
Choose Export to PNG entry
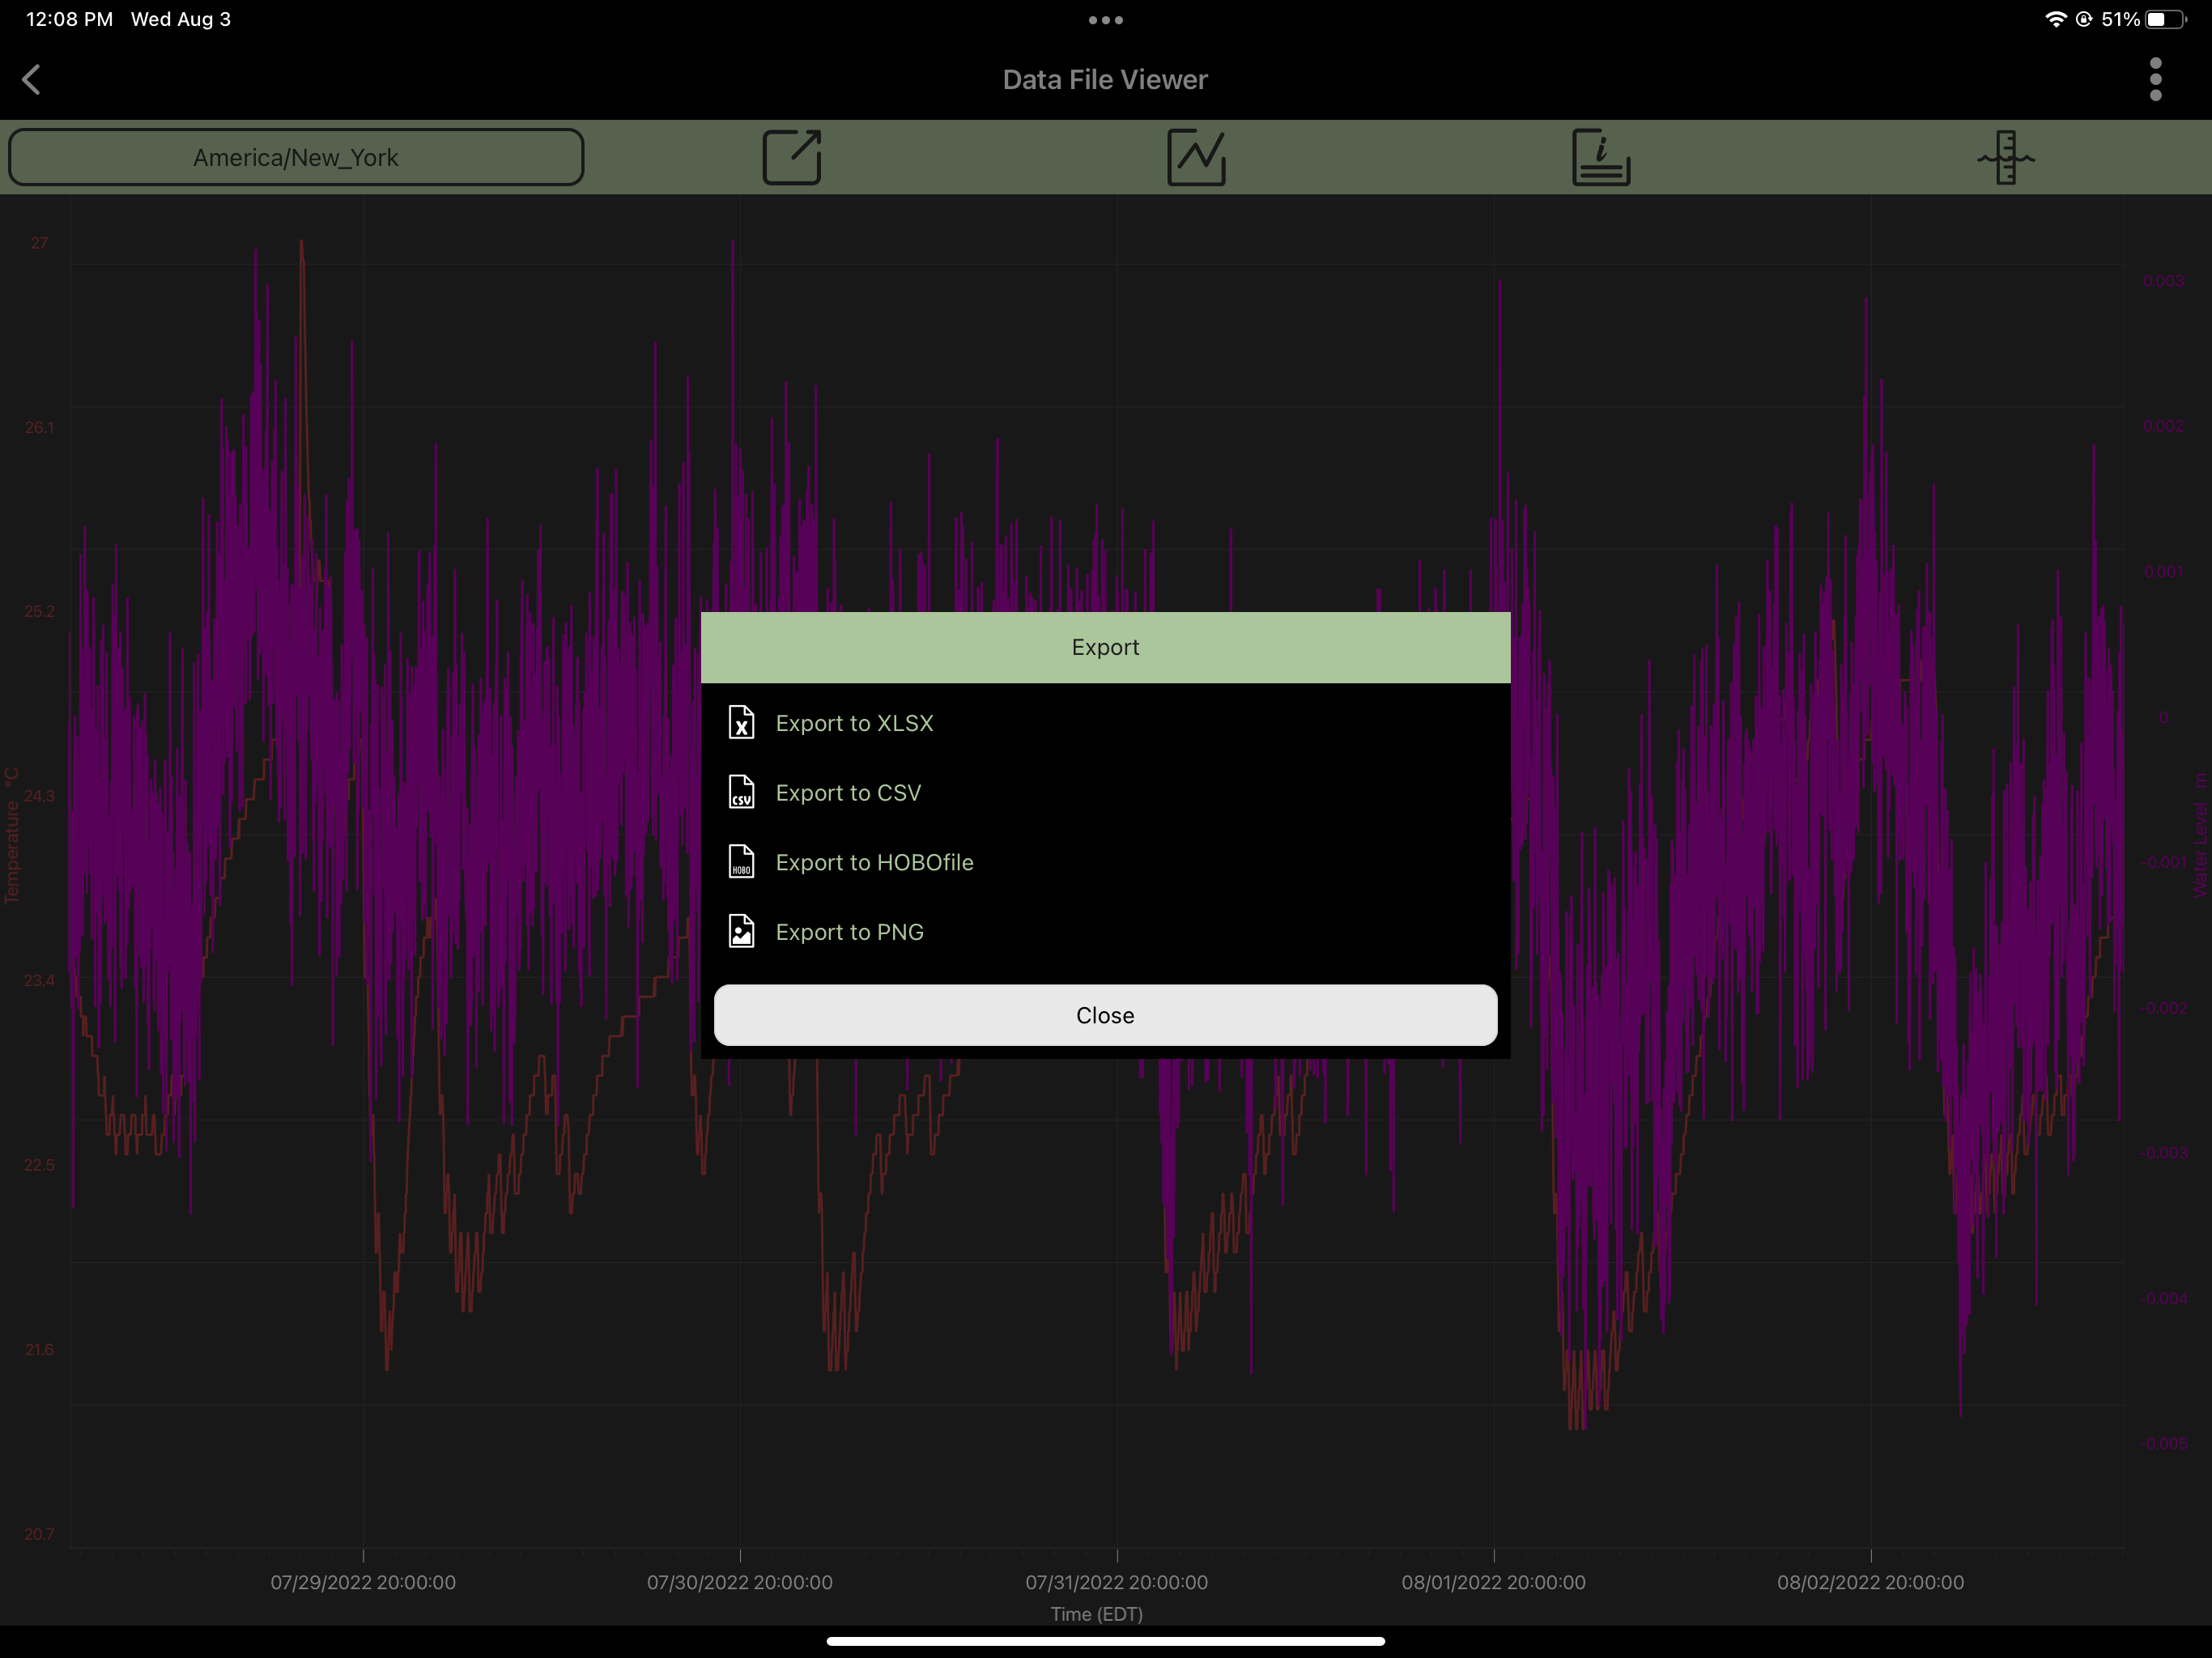click(849, 932)
